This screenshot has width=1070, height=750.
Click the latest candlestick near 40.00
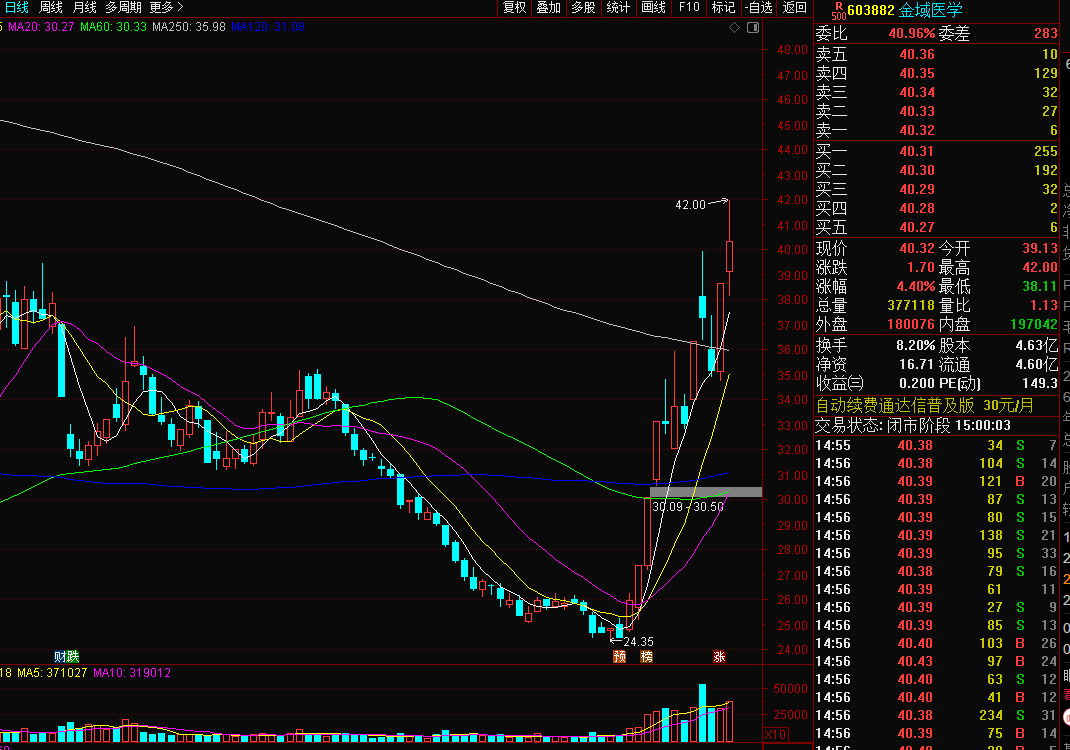(729, 257)
